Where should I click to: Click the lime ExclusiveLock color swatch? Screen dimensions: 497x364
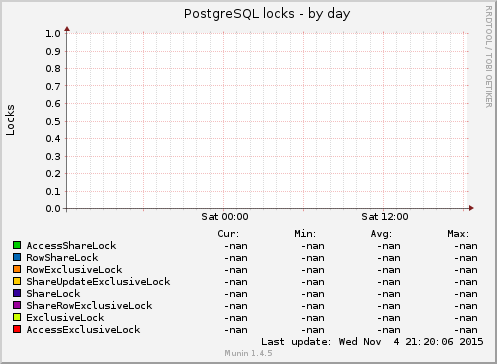pos(17,317)
